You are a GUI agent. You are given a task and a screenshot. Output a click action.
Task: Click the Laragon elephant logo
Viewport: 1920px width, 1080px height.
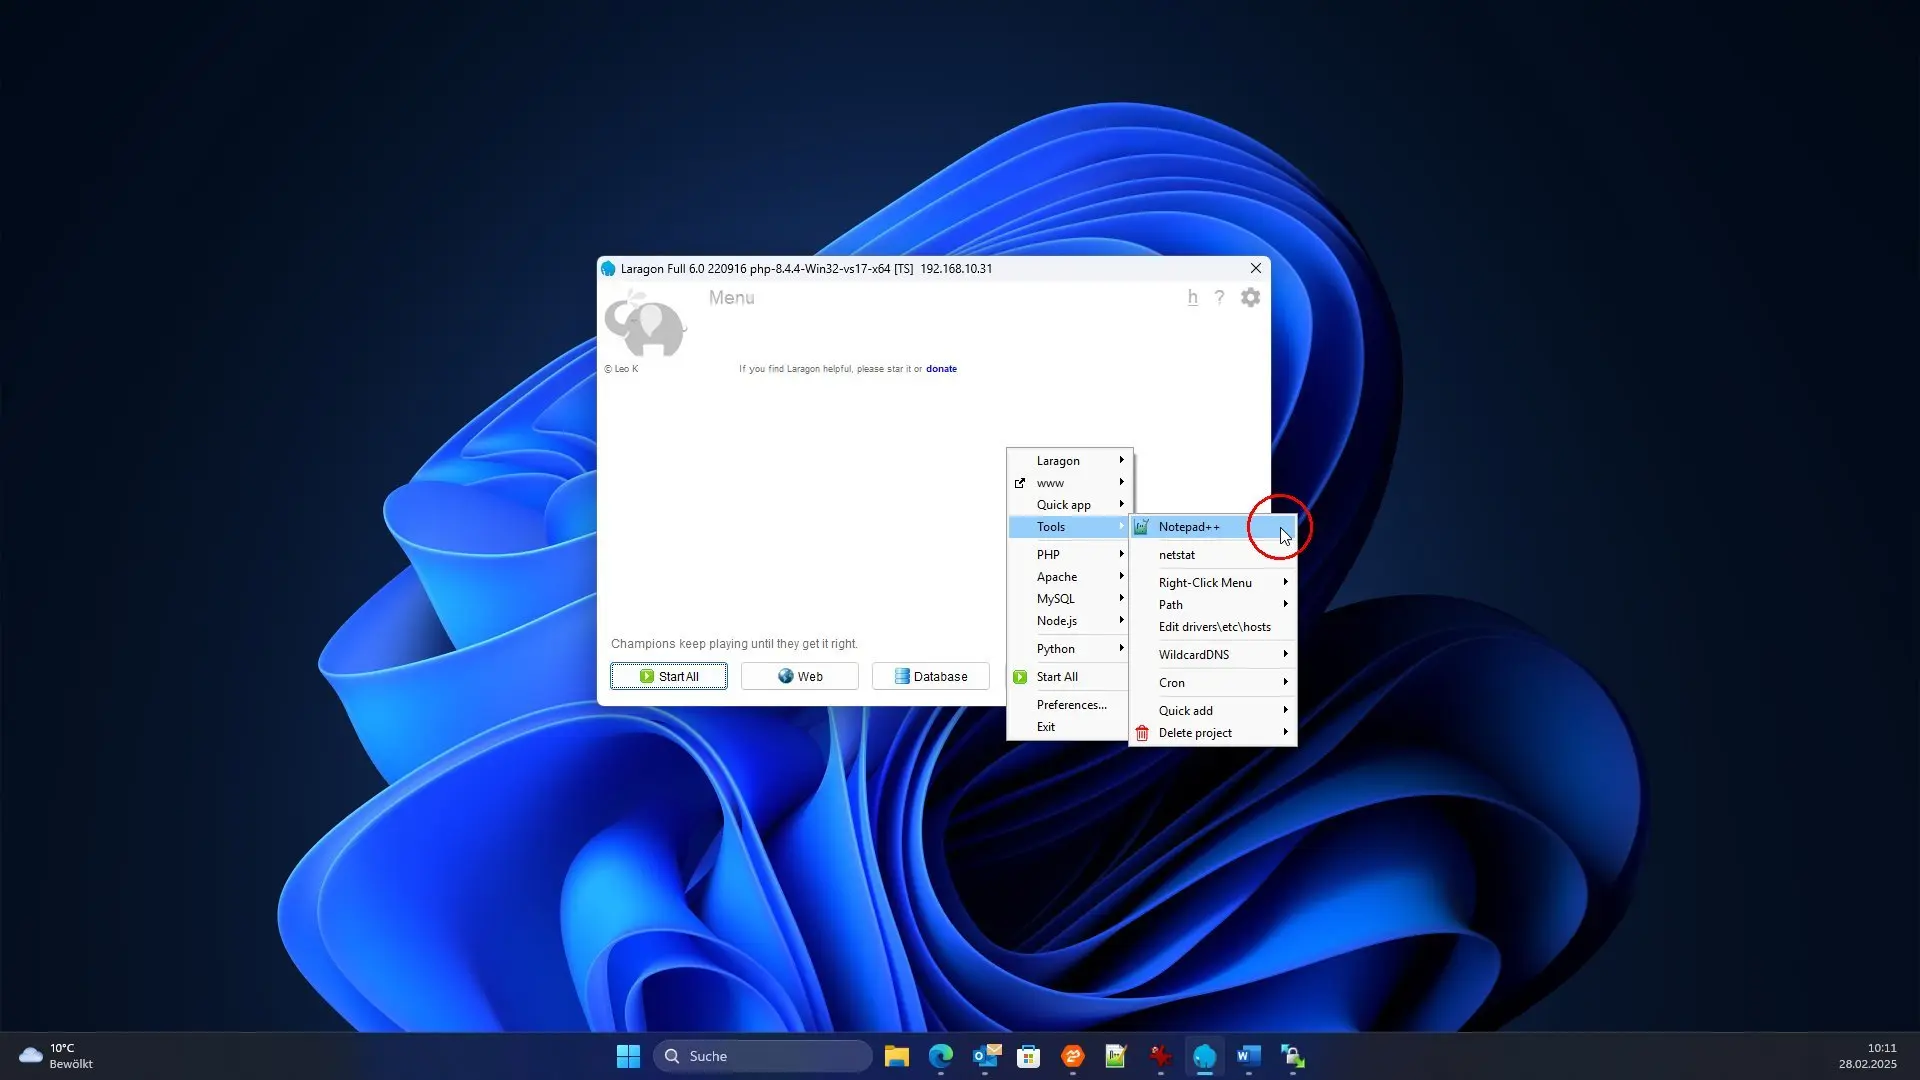tap(645, 323)
